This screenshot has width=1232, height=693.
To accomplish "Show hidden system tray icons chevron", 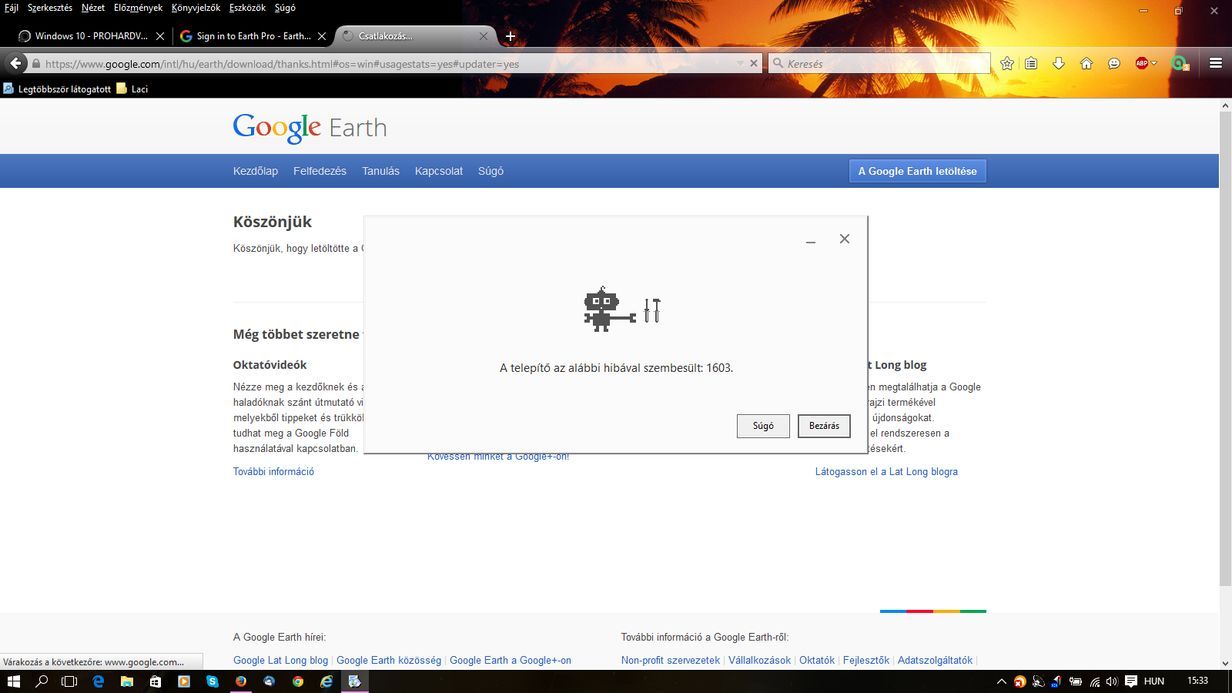I will (1001, 682).
